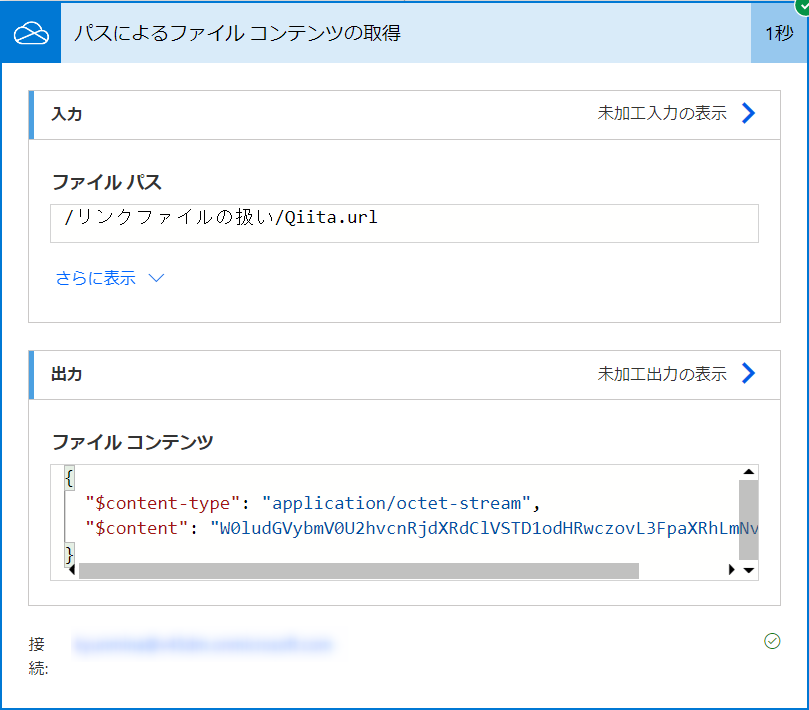Expand さらに表示 to show more inputs
809x710 pixels.
pyautogui.click(x=95, y=278)
